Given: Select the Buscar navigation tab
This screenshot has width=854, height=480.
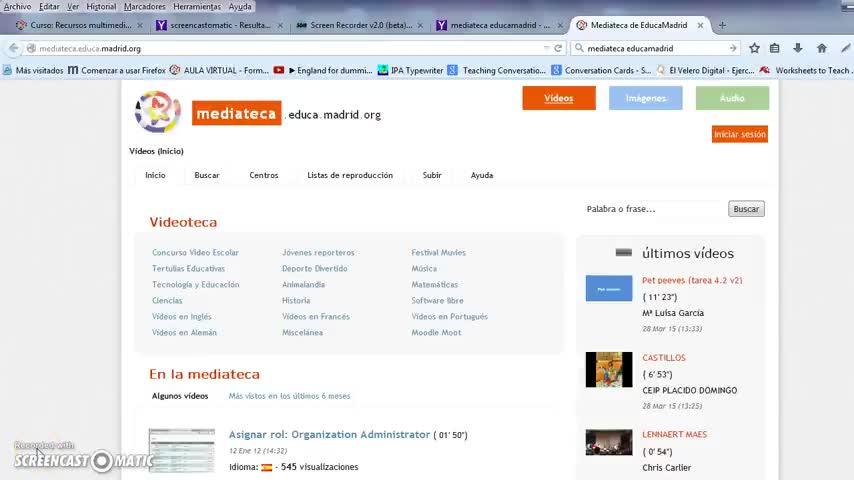Looking at the screenshot, I should pyautogui.click(x=207, y=175).
